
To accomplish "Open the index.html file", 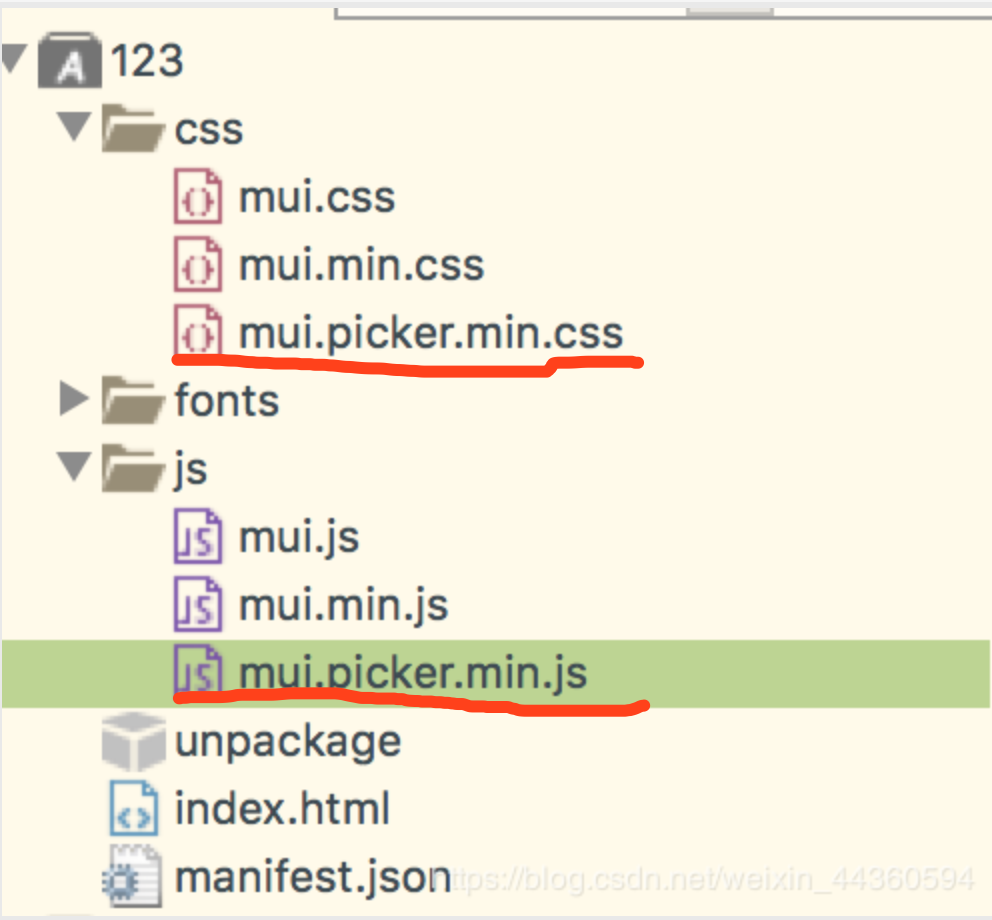I will (x=281, y=808).
